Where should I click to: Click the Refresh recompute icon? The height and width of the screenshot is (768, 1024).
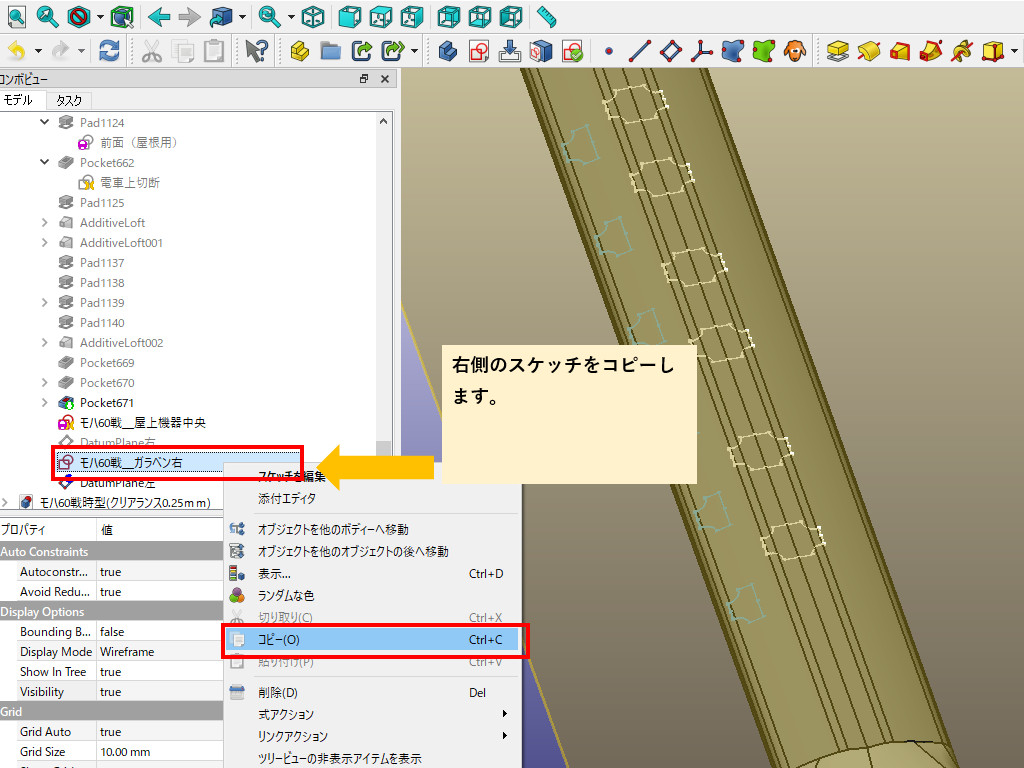click(x=109, y=51)
